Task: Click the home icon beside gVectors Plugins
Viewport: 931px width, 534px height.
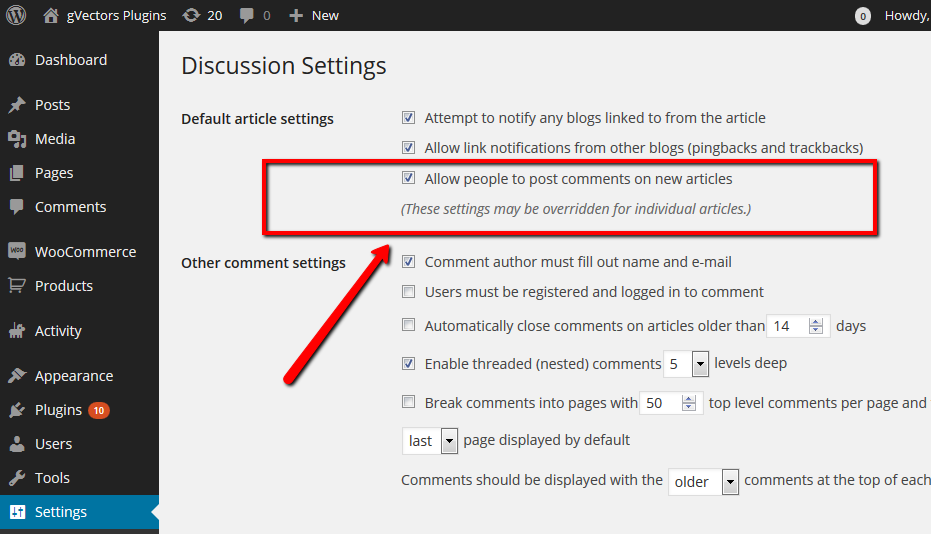Action: (x=52, y=15)
